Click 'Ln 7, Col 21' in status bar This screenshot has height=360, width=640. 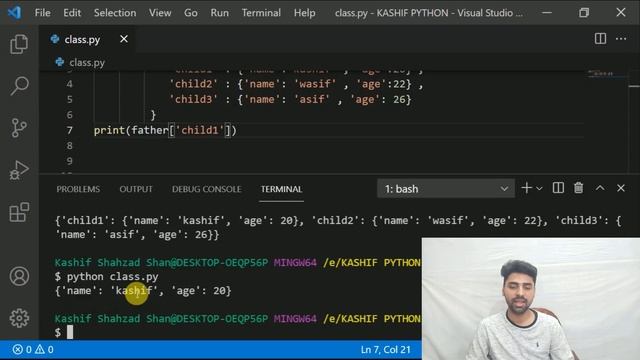[385, 350]
